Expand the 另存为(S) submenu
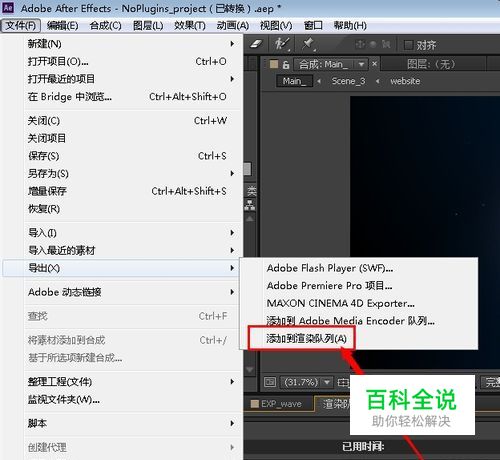 133,174
